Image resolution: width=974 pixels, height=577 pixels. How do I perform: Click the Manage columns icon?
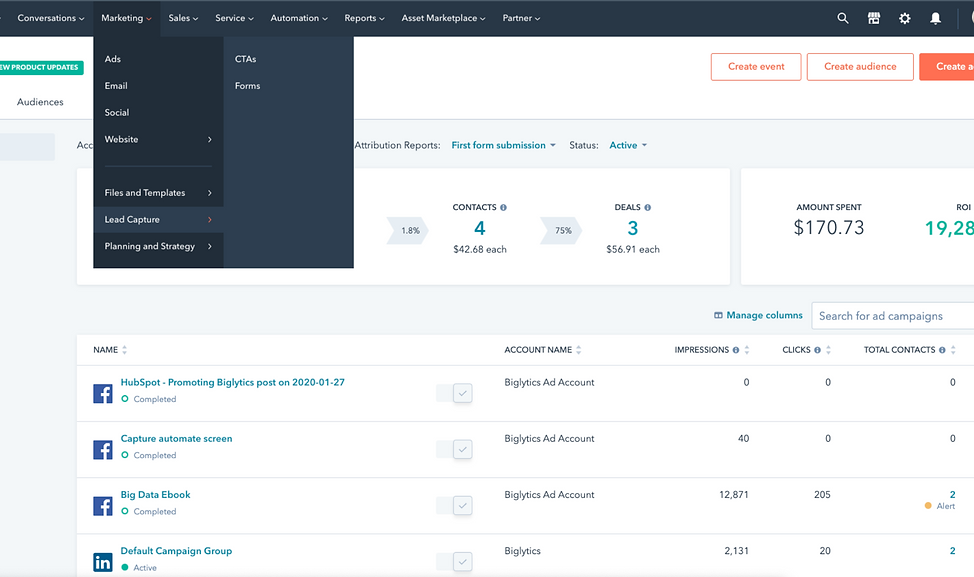coord(717,315)
